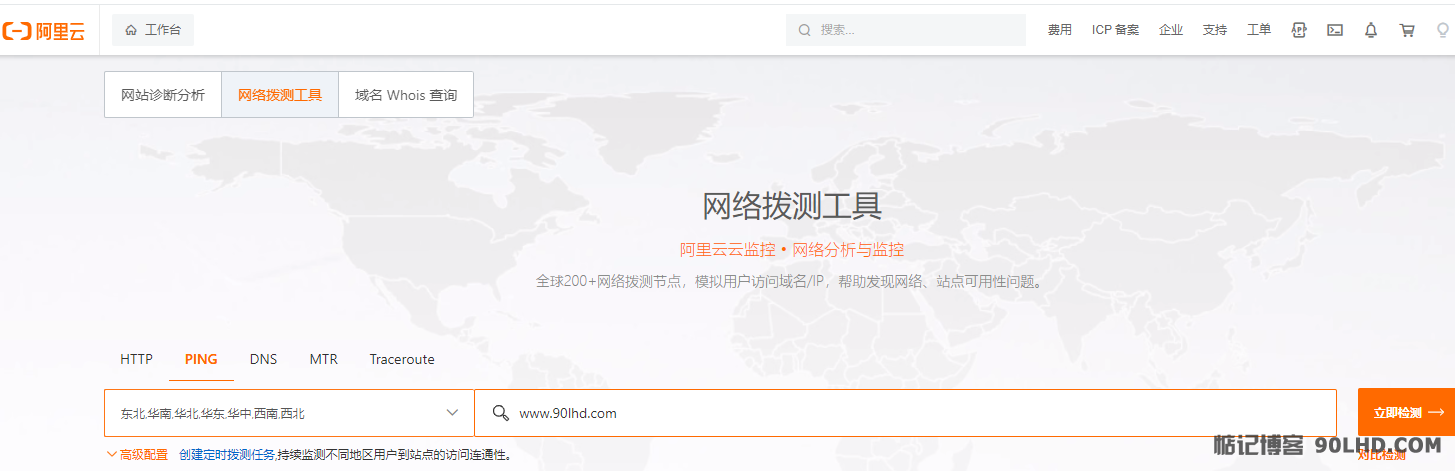The width and height of the screenshot is (1455, 471).
Task: Open the notifications bell icon
Action: [x=1371, y=30]
